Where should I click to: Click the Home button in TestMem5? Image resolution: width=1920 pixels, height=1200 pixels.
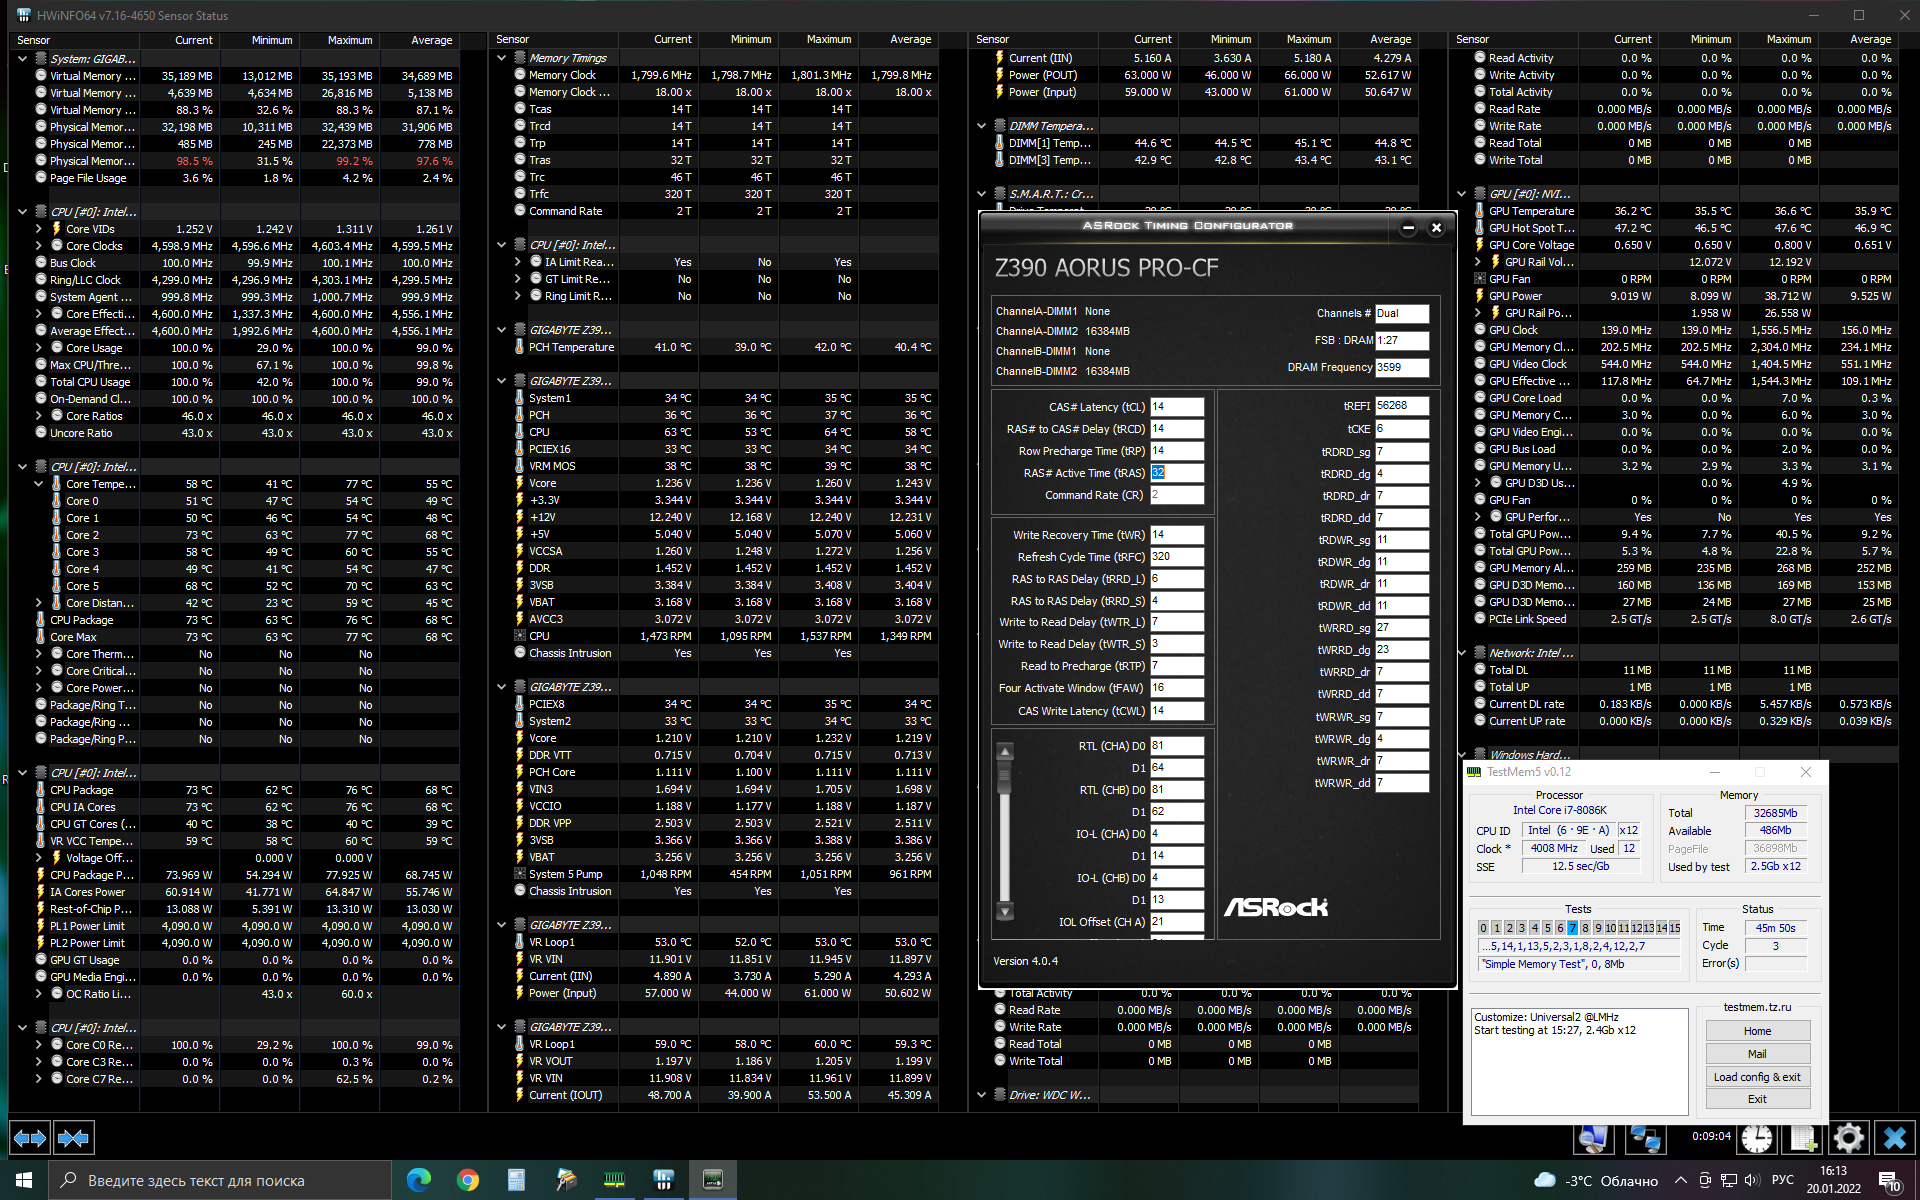click(x=1757, y=1031)
